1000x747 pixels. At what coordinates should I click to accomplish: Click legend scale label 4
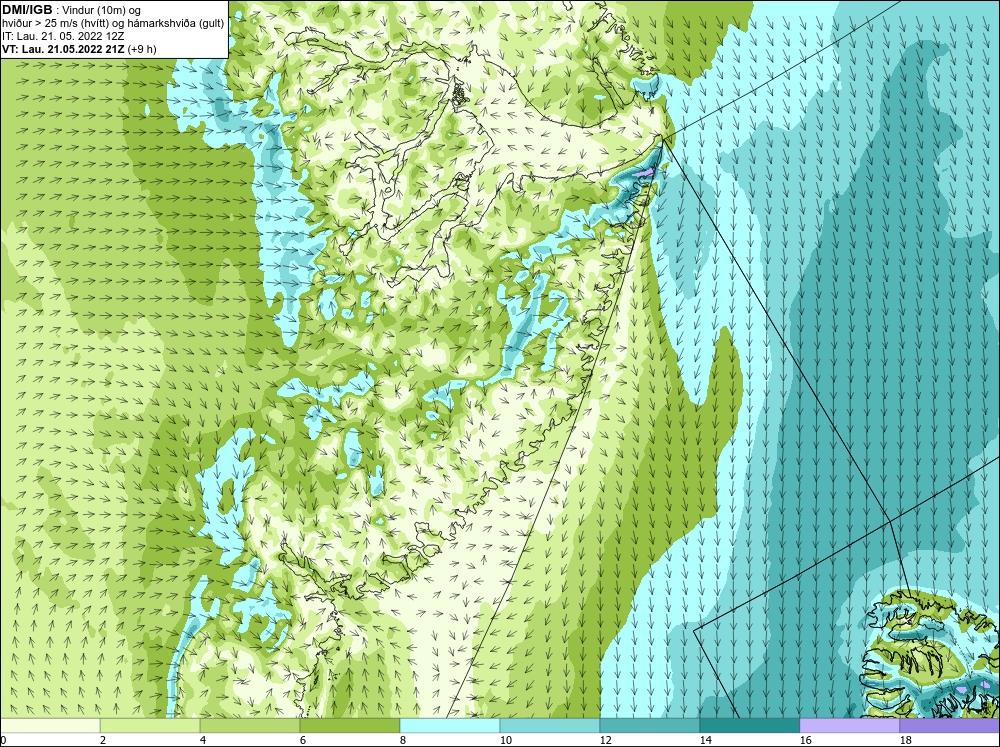pos(203,740)
